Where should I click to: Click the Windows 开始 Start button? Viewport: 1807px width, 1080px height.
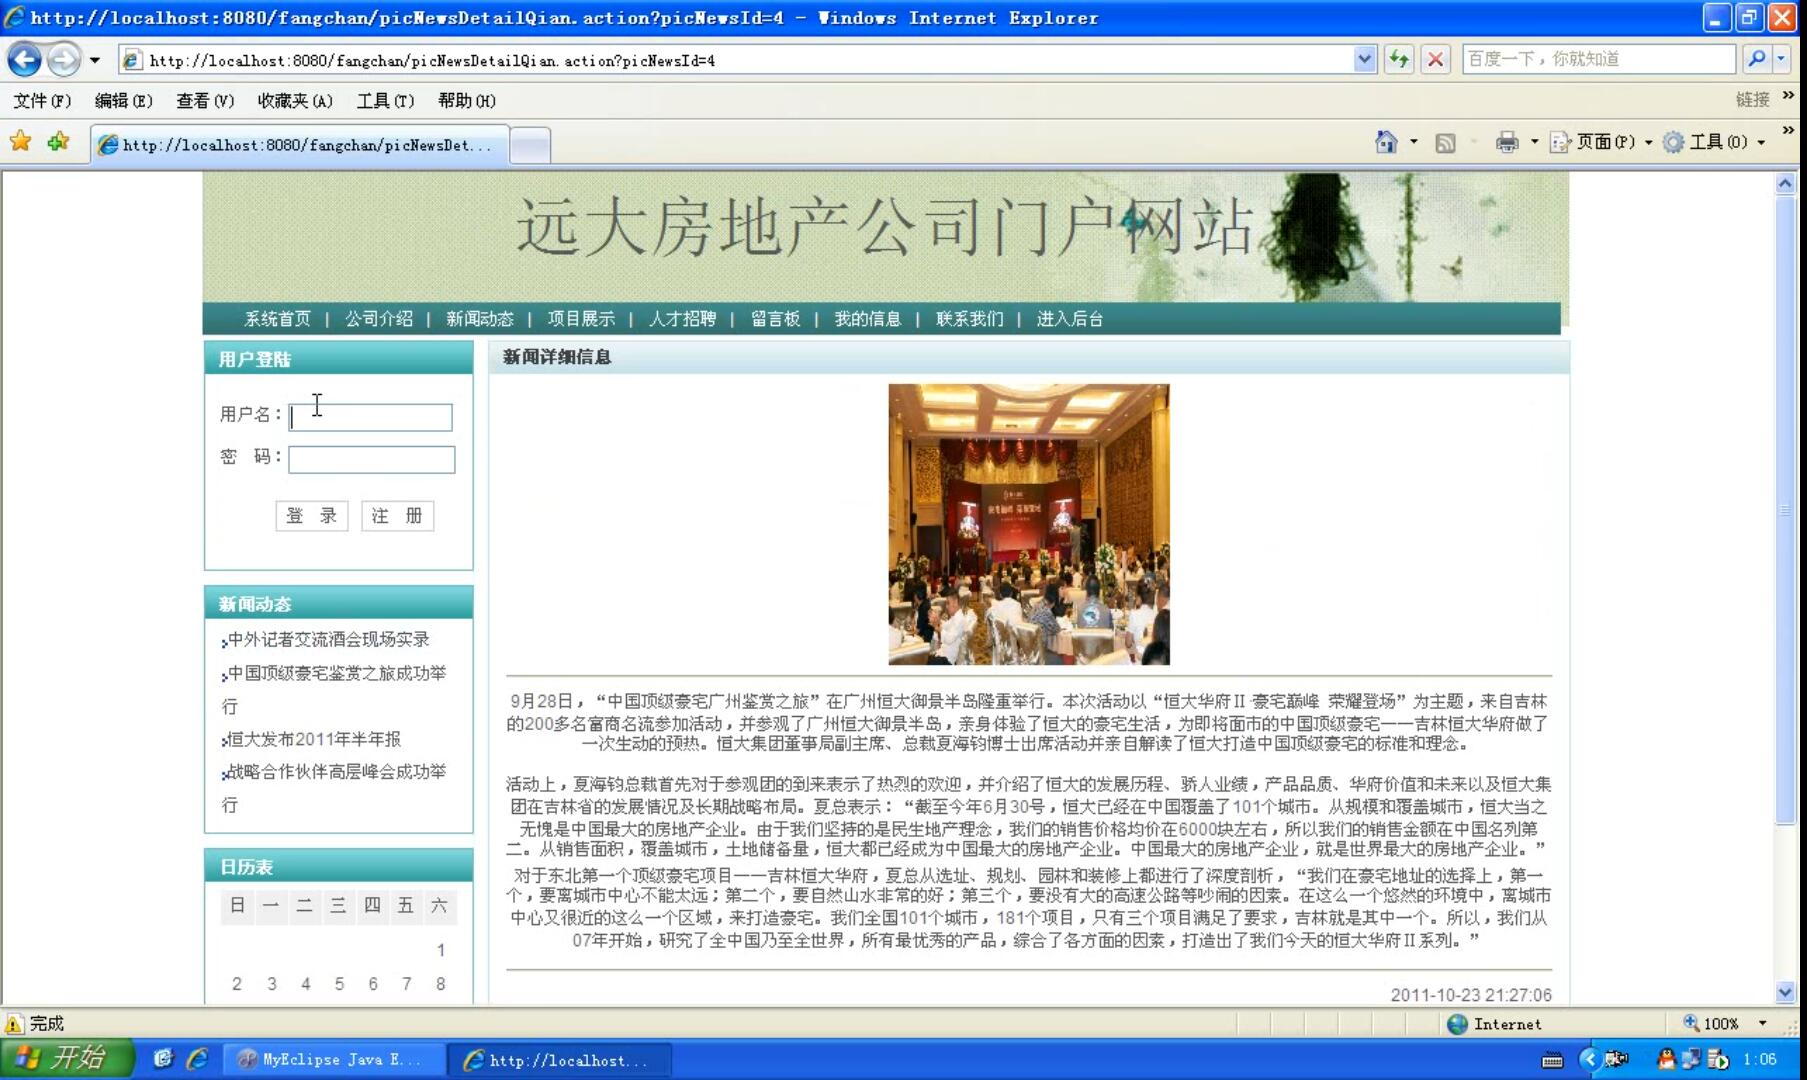click(x=66, y=1058)
